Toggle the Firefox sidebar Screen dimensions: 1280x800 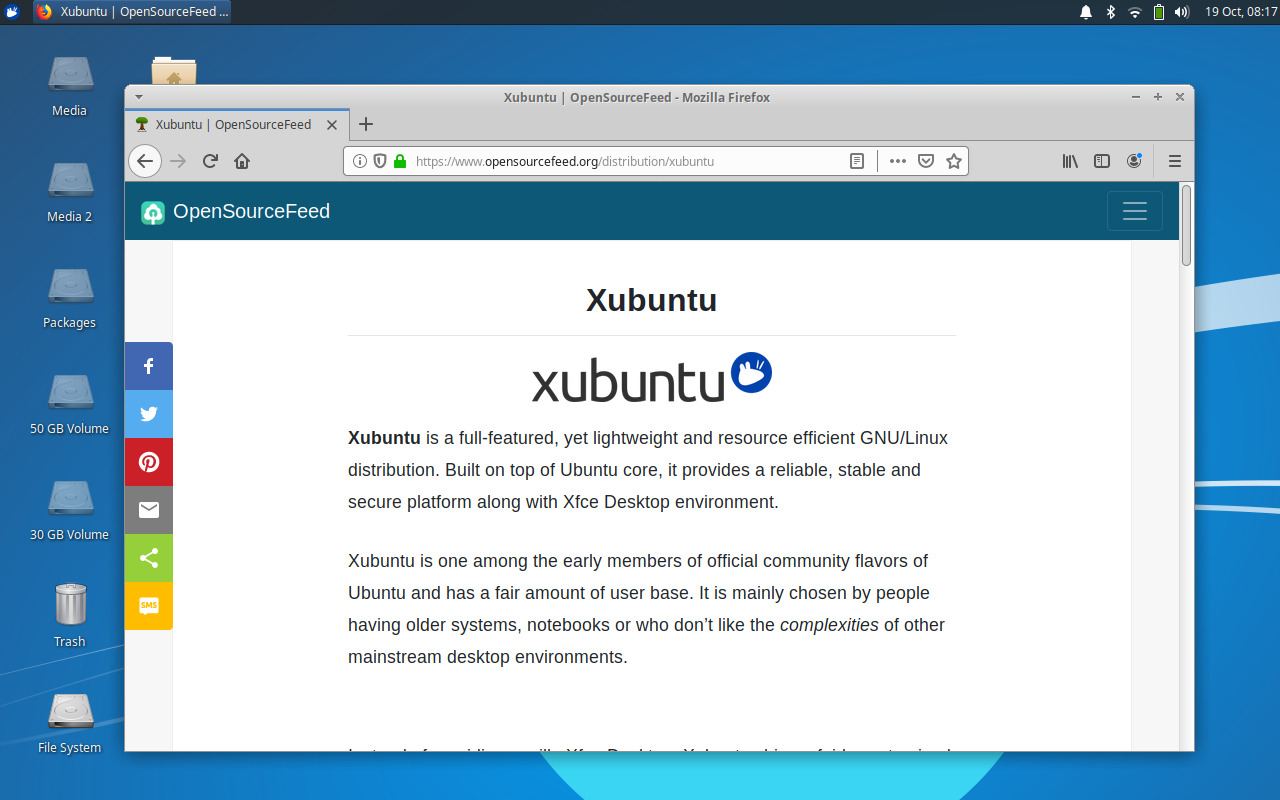coord(1101,160)
